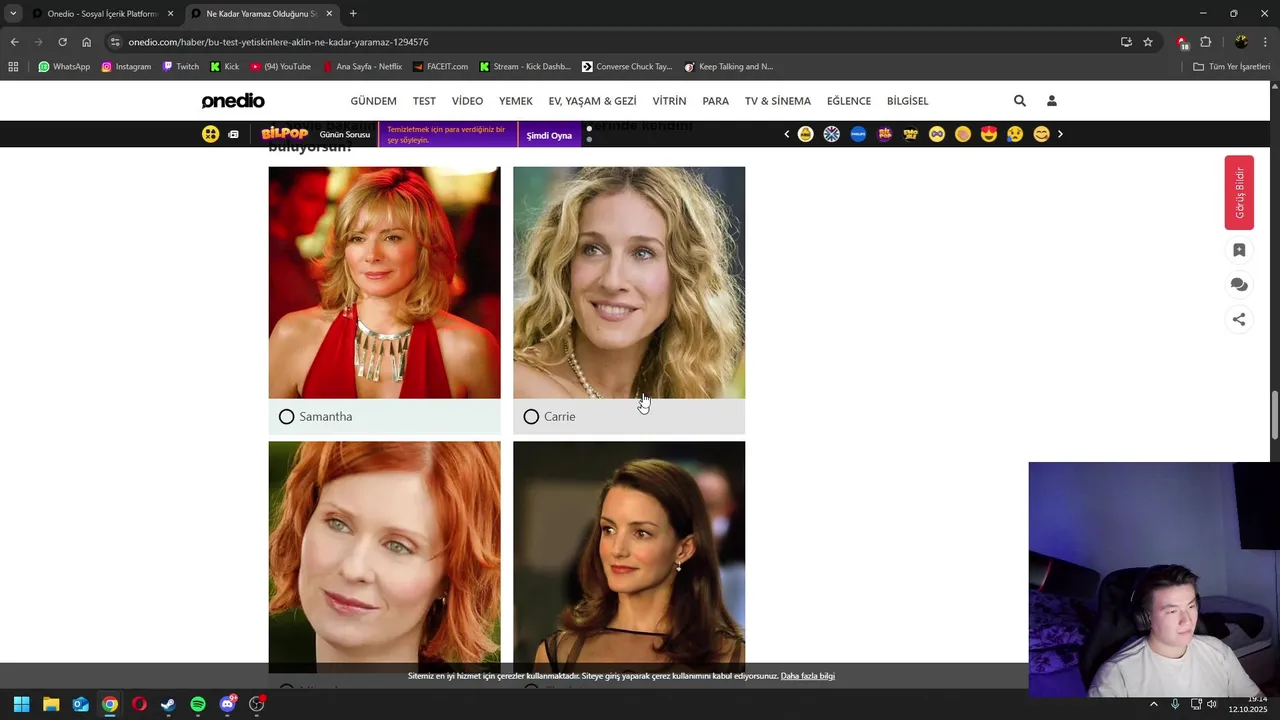Screen dimensions: 1280x720
Task: Open the GÜNDEM menu item
Action: click(373, 101)
